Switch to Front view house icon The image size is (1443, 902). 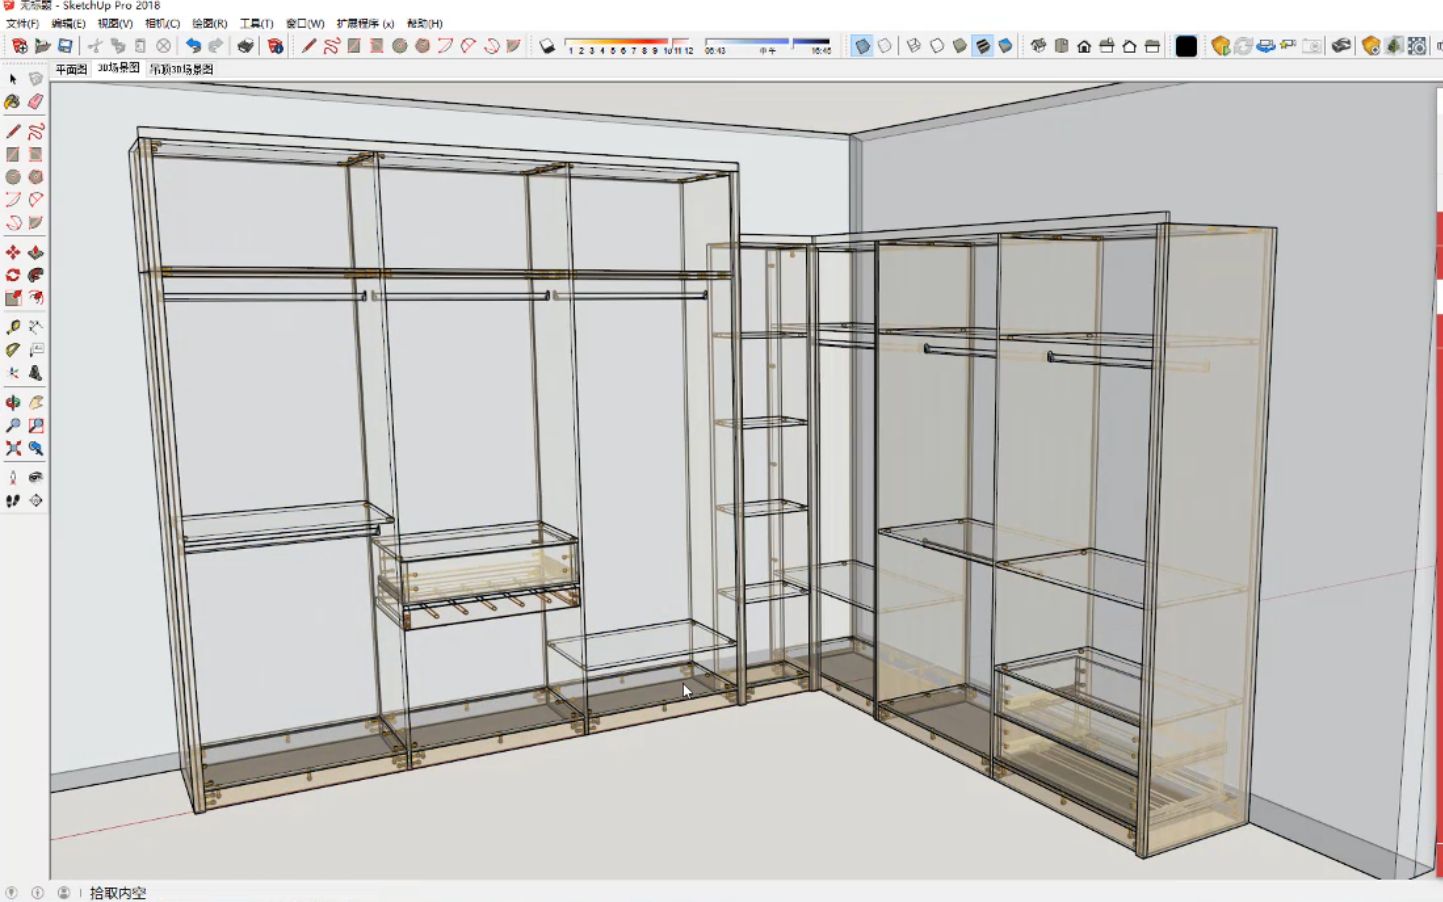pyautogui.click(x=1084, y=46)
